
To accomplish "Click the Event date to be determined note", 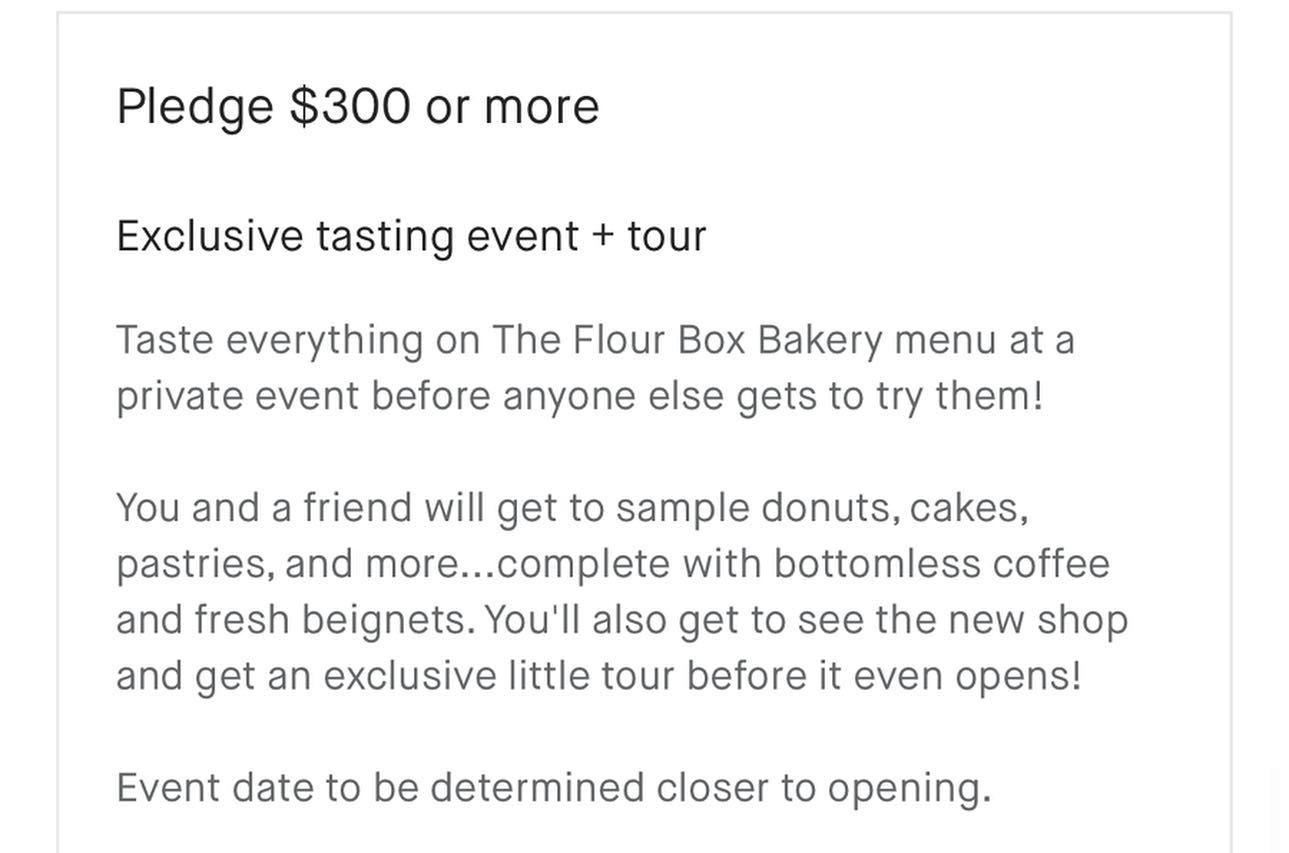I will pos(553,788).
